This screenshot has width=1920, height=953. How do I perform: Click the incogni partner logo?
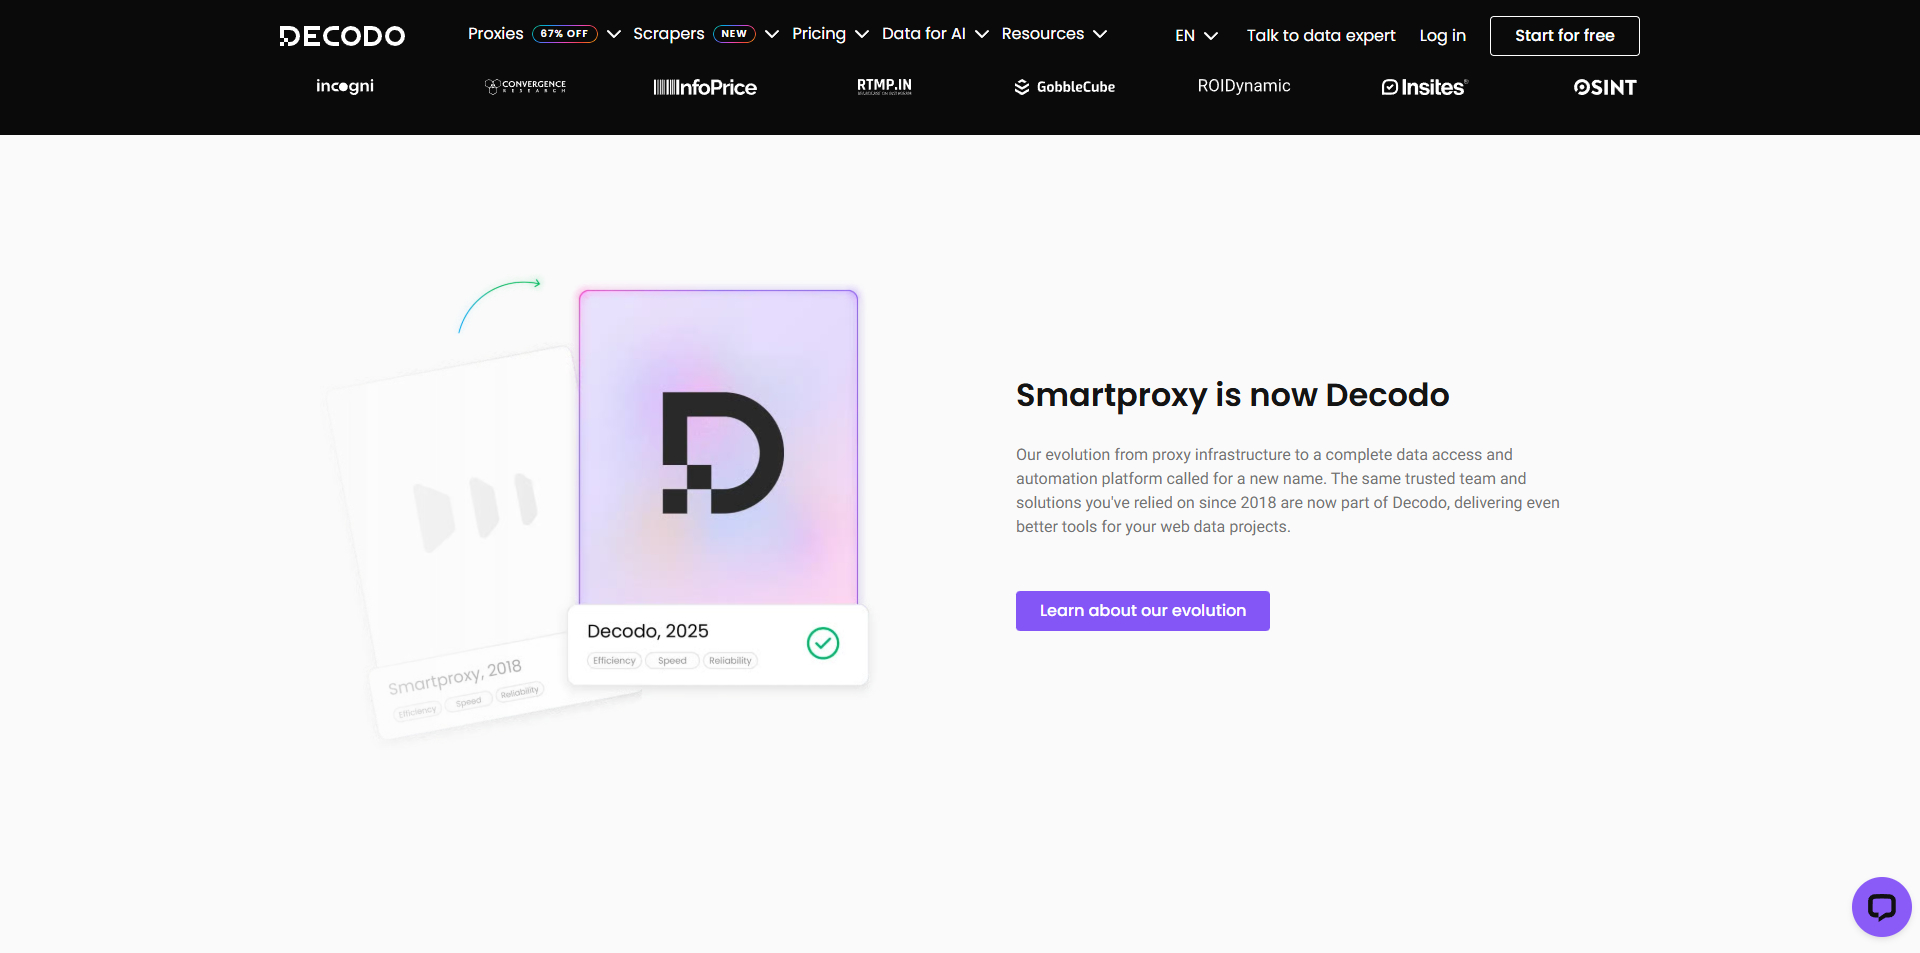[x=344, y=86]
